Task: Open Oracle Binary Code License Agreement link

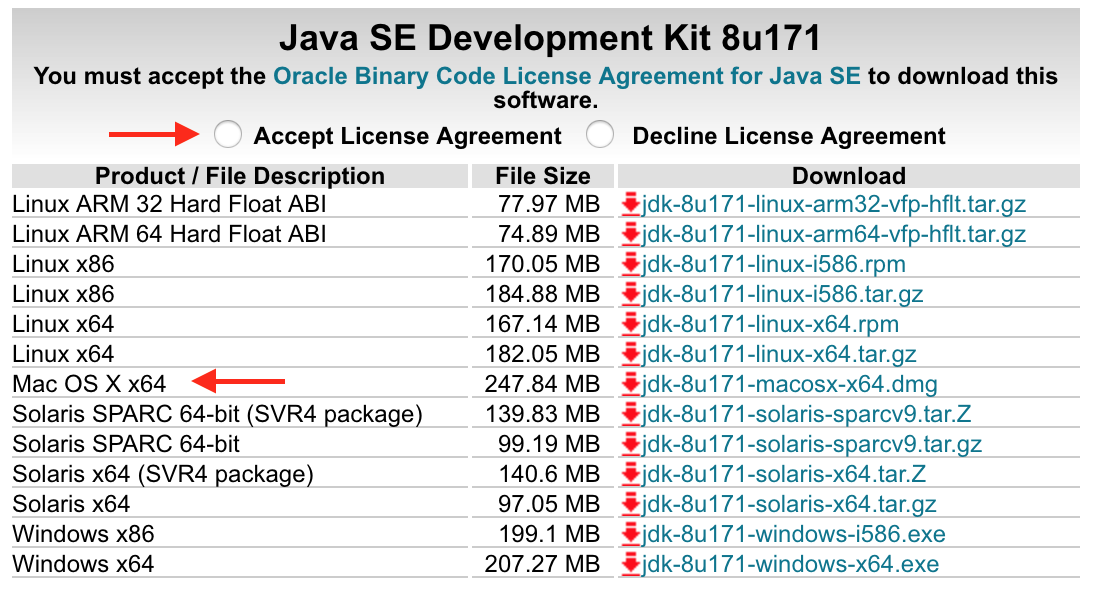Action: pos(567,76)
